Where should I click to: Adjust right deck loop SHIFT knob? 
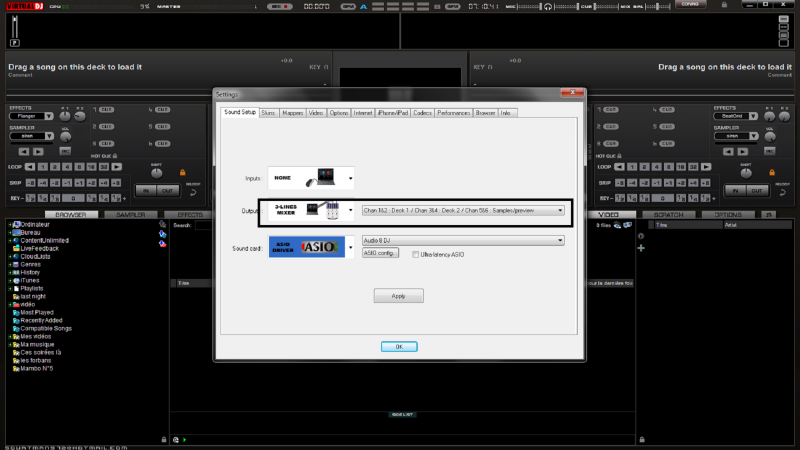pos(746,173)
